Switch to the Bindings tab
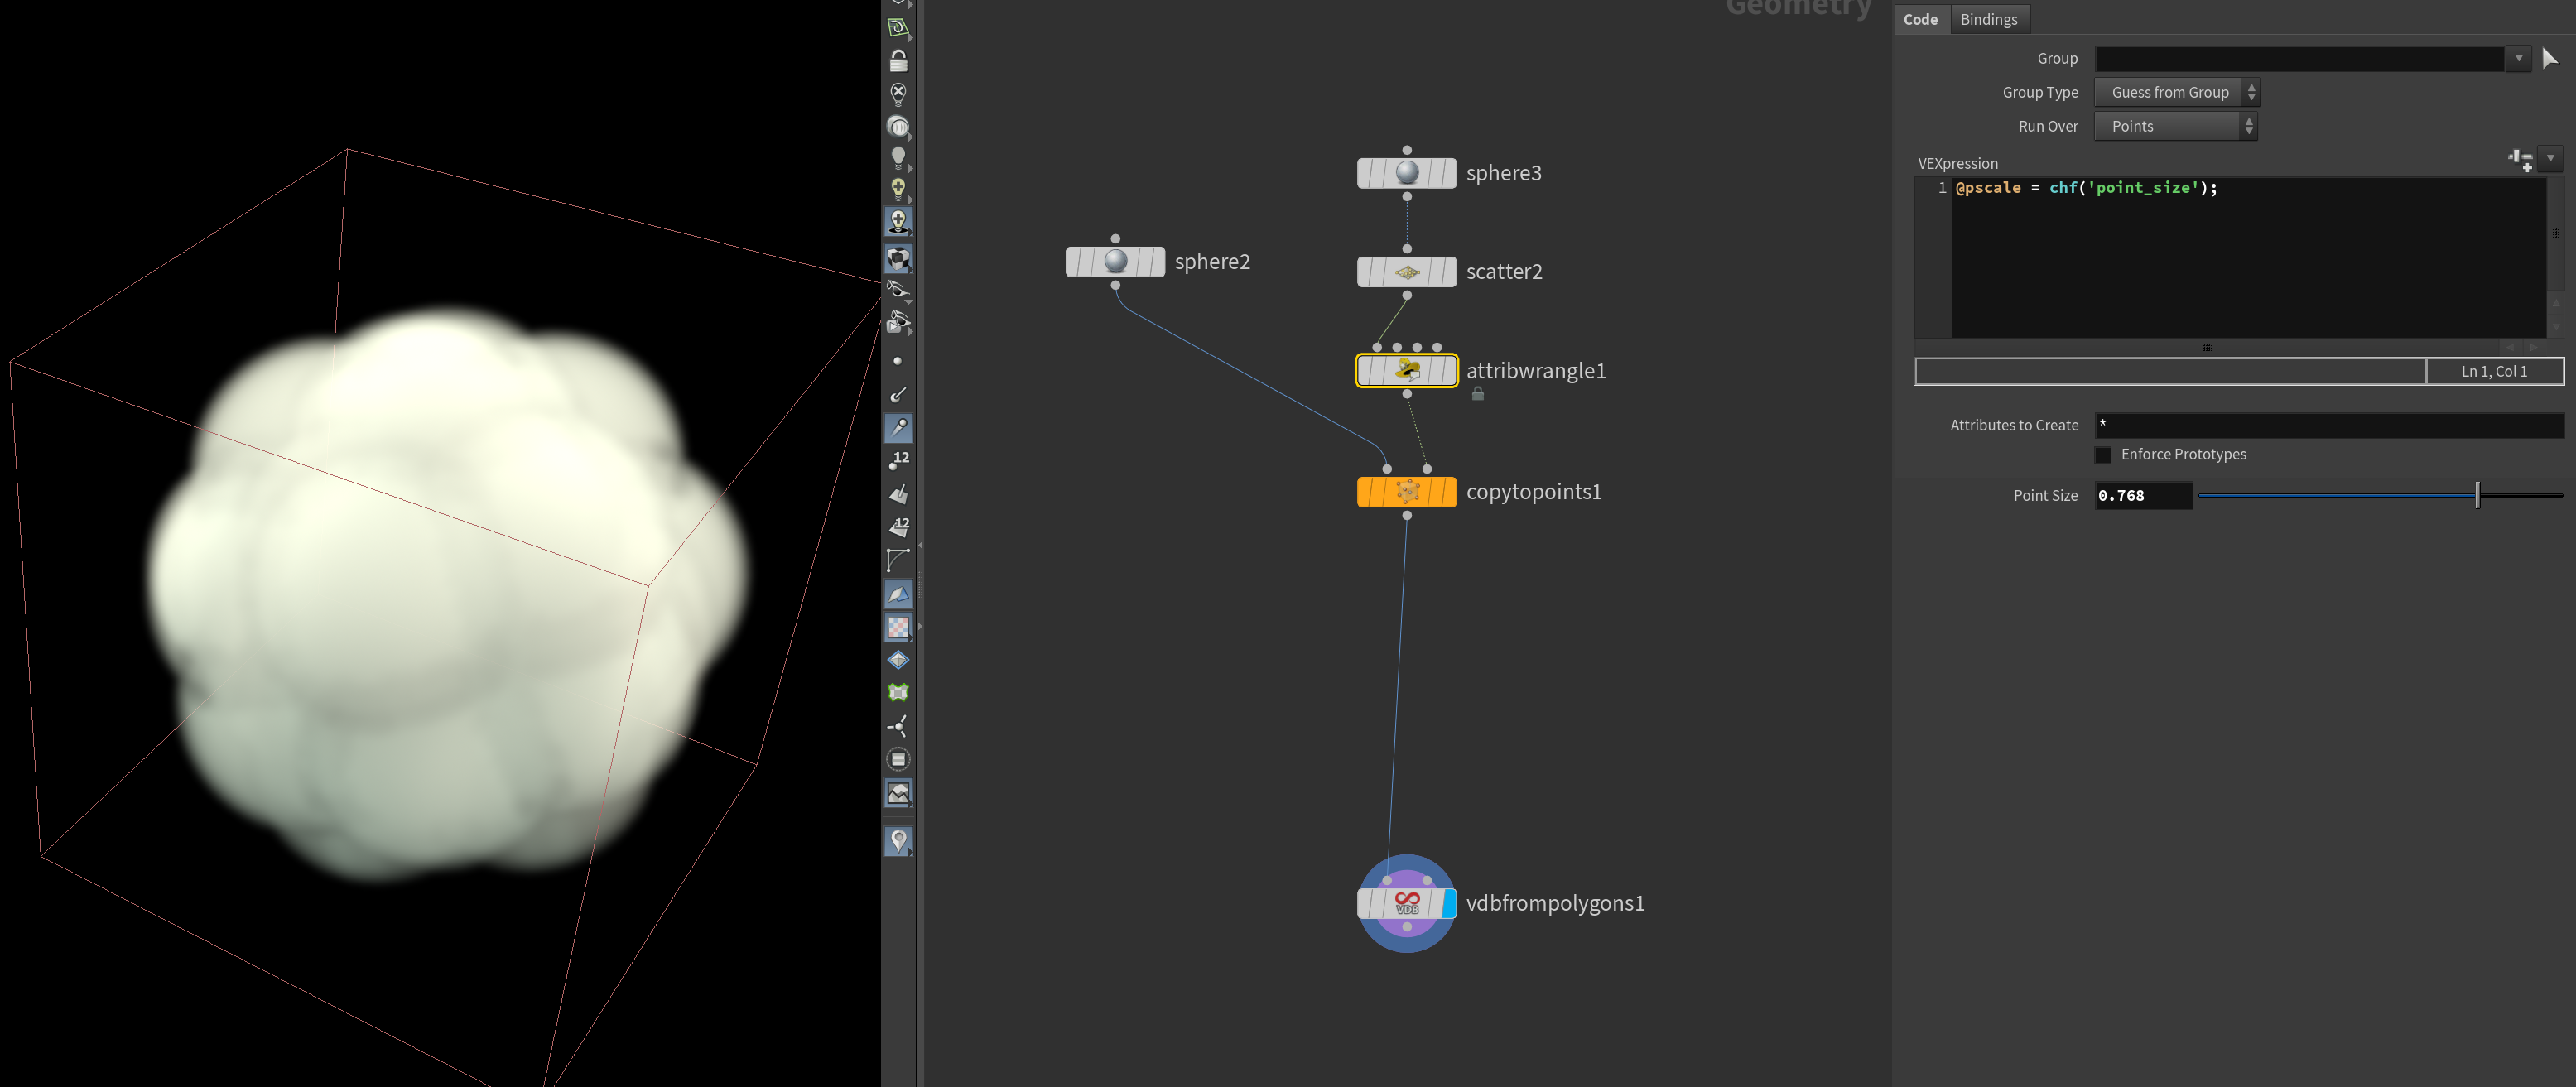Screen dimensions: 2576x1087 click(1987, 19)
